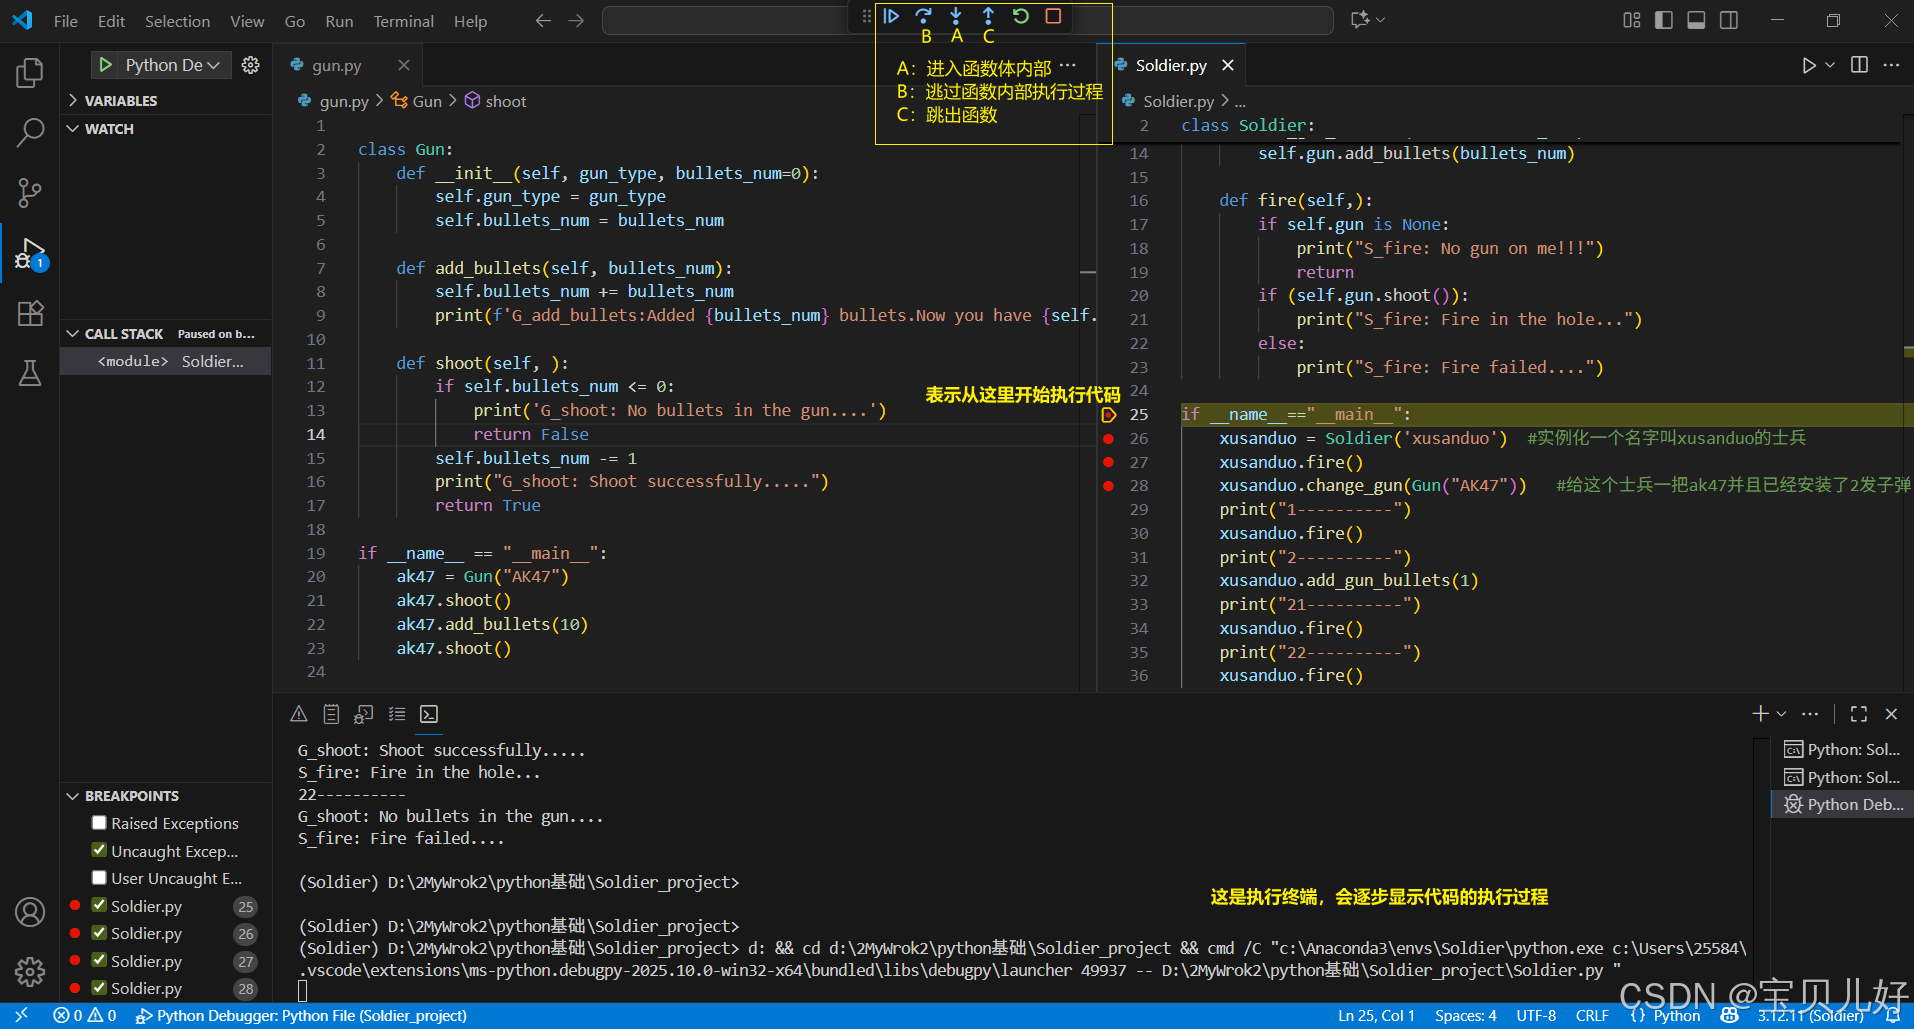The width and height of the screenshot is (1914, 1029).
Task: Open debug configuration dropdown Python De
Action: 173,65
